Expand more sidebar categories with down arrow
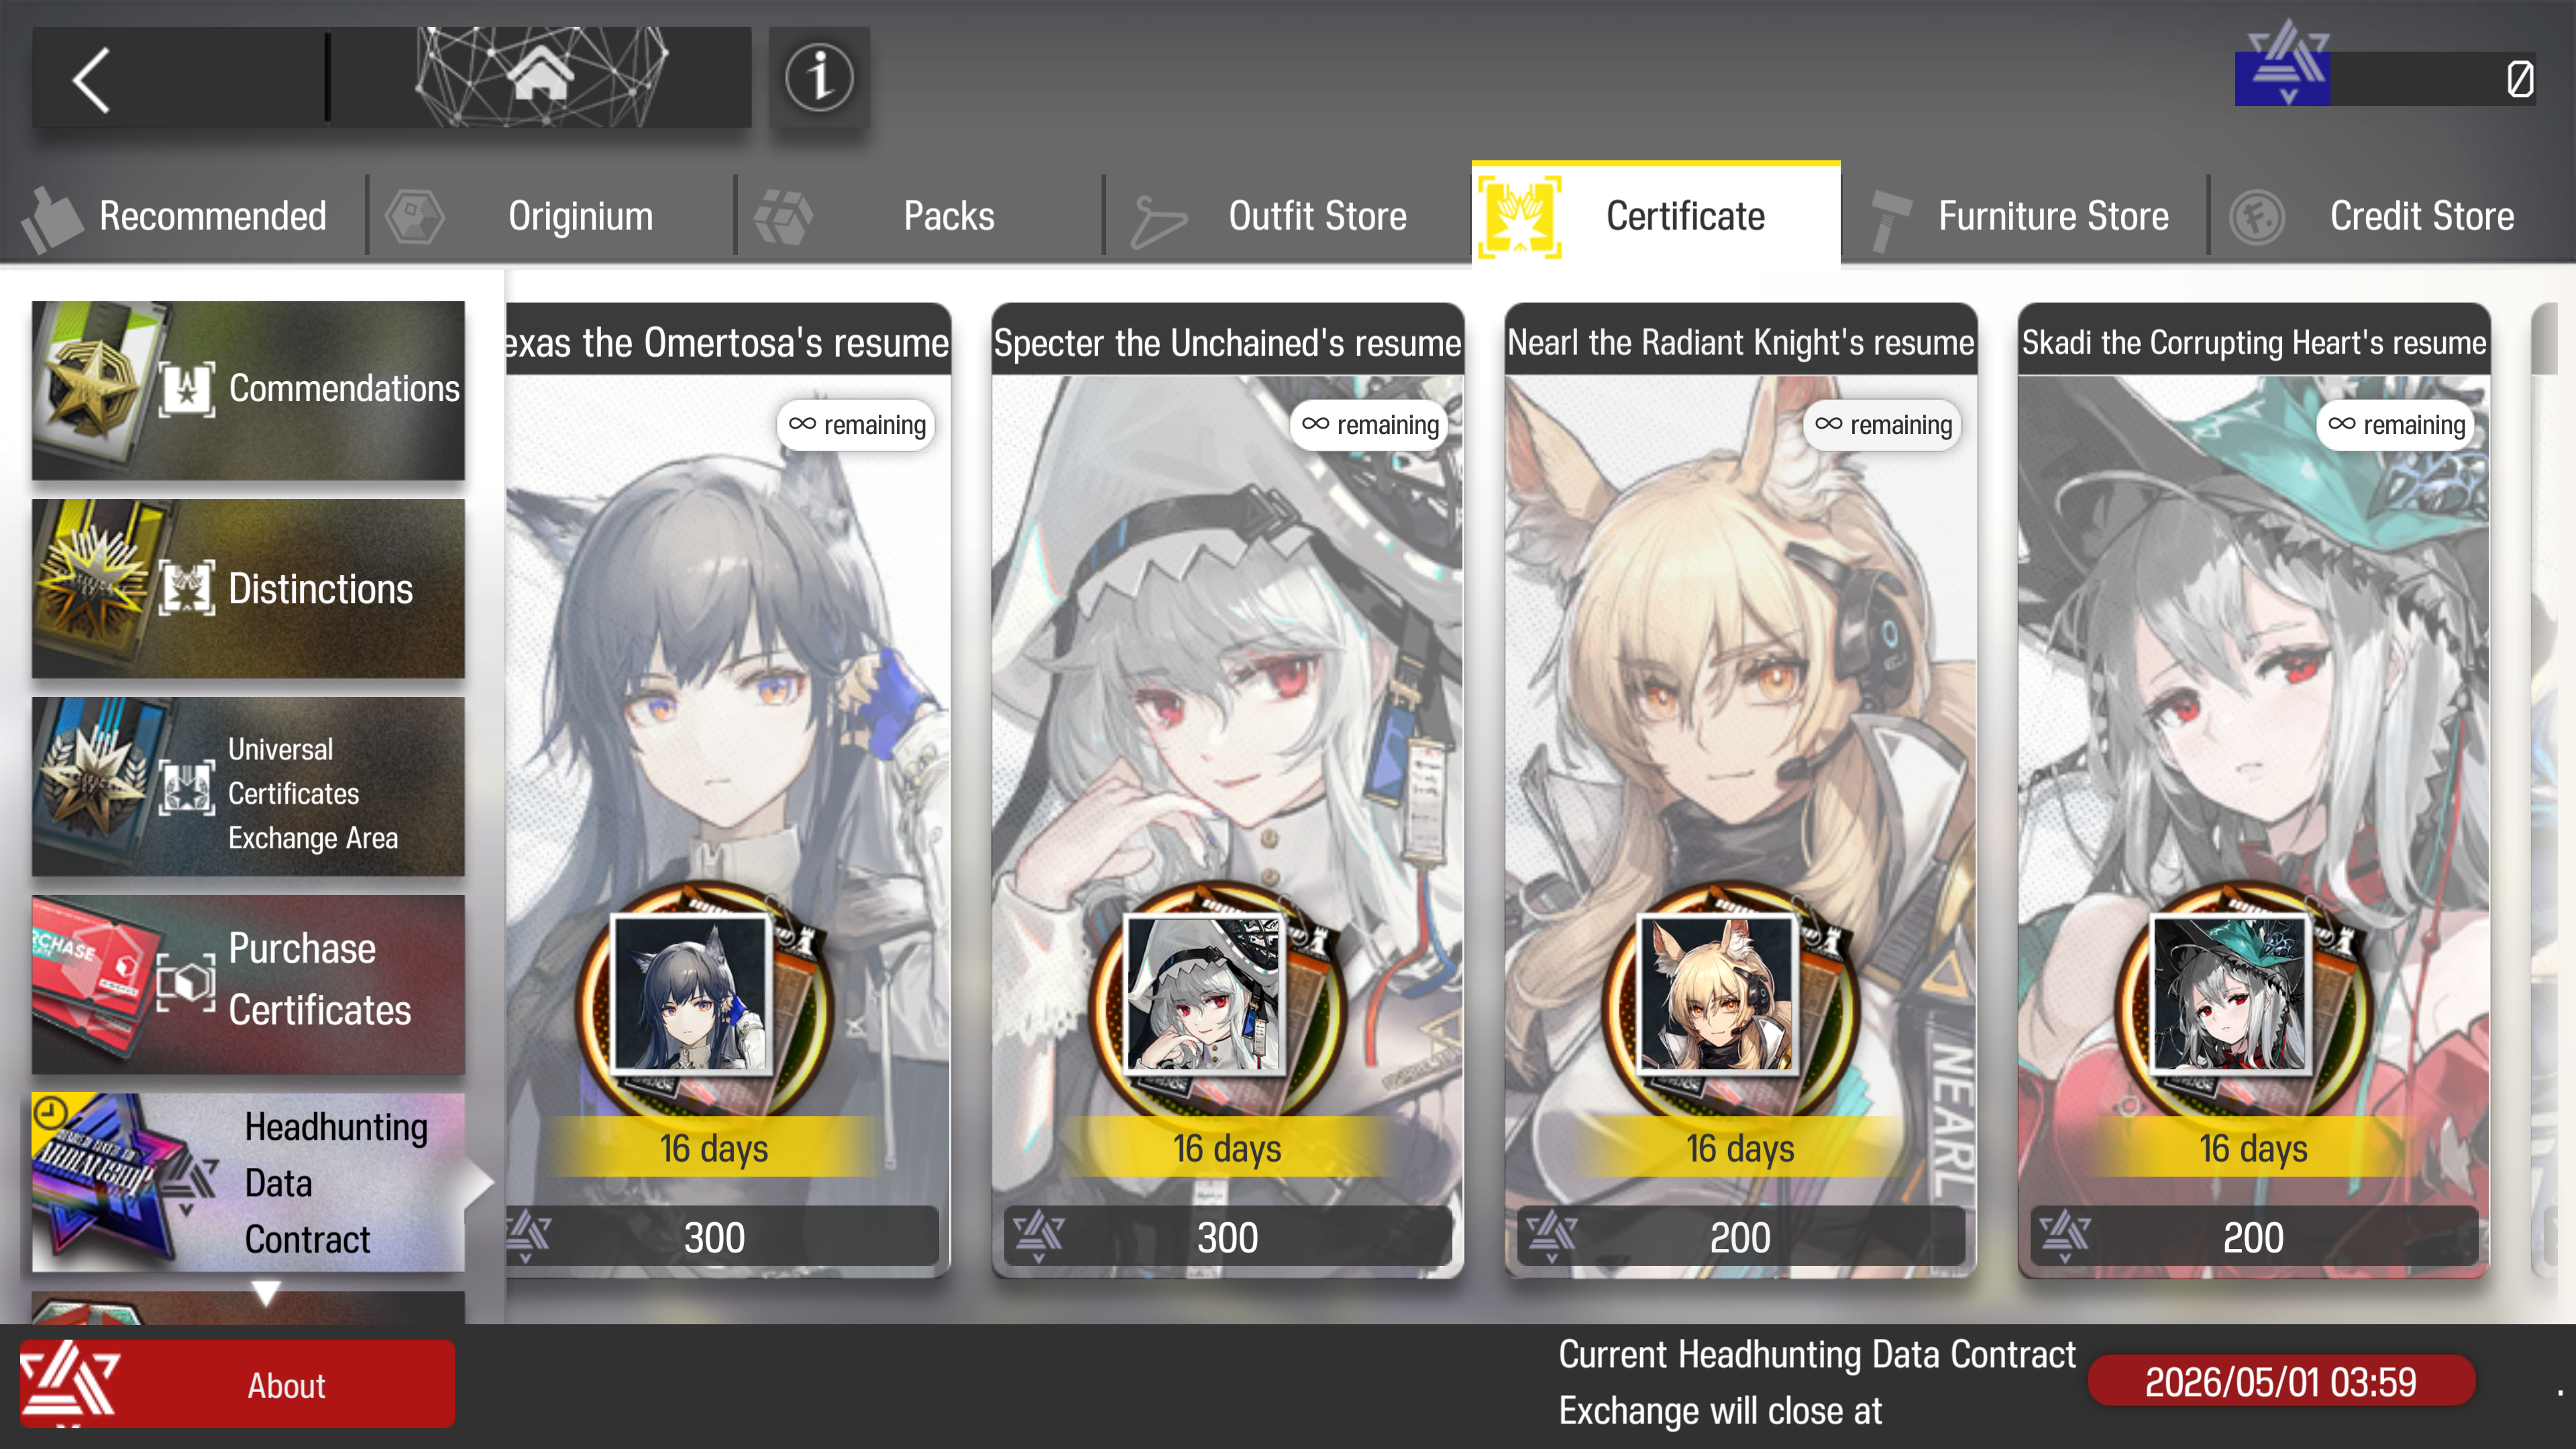The width and height of the screenshot is (2576, 1449). (265, 1293)
